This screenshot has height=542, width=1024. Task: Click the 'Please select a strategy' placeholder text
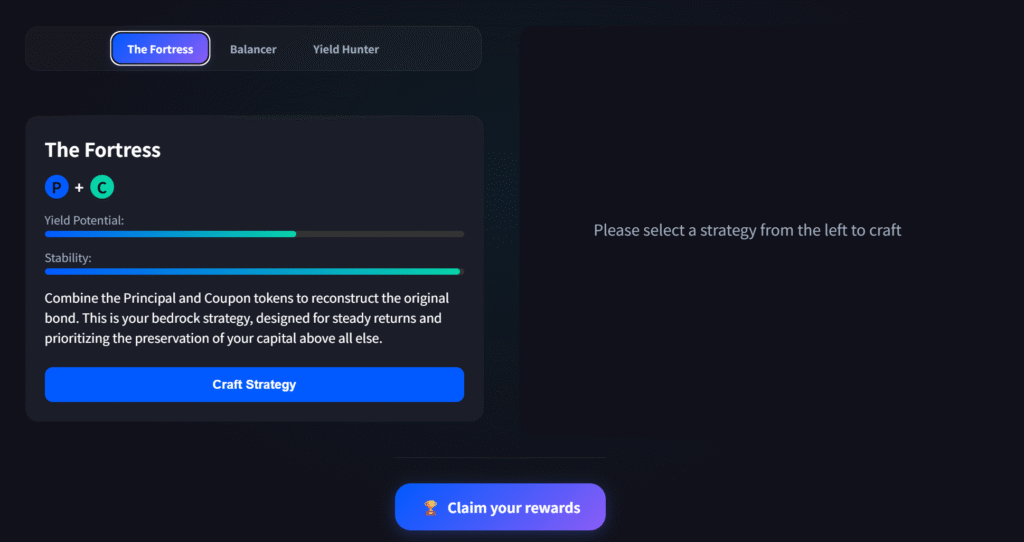pos(747,230)
